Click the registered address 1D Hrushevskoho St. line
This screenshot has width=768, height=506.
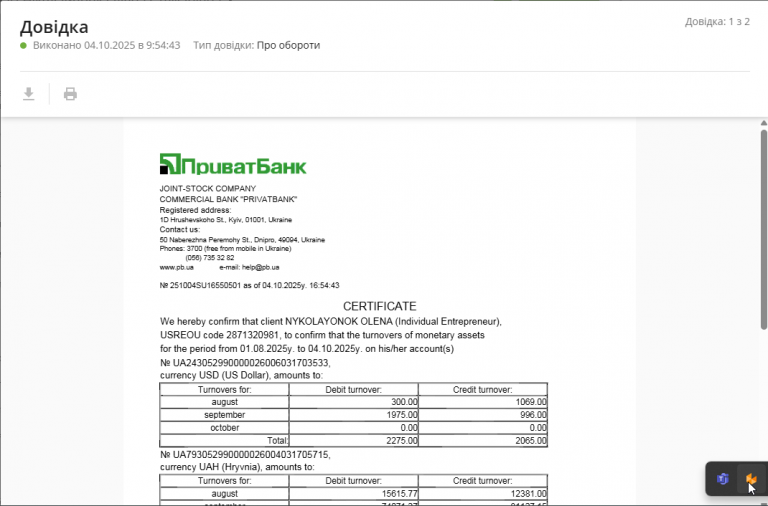(226, 220)
